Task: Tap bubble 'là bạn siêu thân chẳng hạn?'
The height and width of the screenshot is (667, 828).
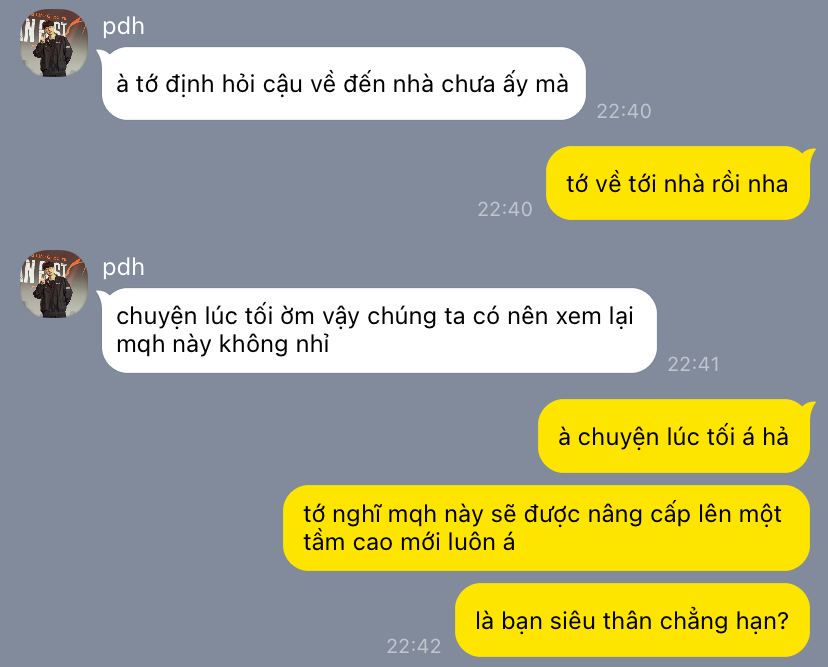Action: [632, 620]
